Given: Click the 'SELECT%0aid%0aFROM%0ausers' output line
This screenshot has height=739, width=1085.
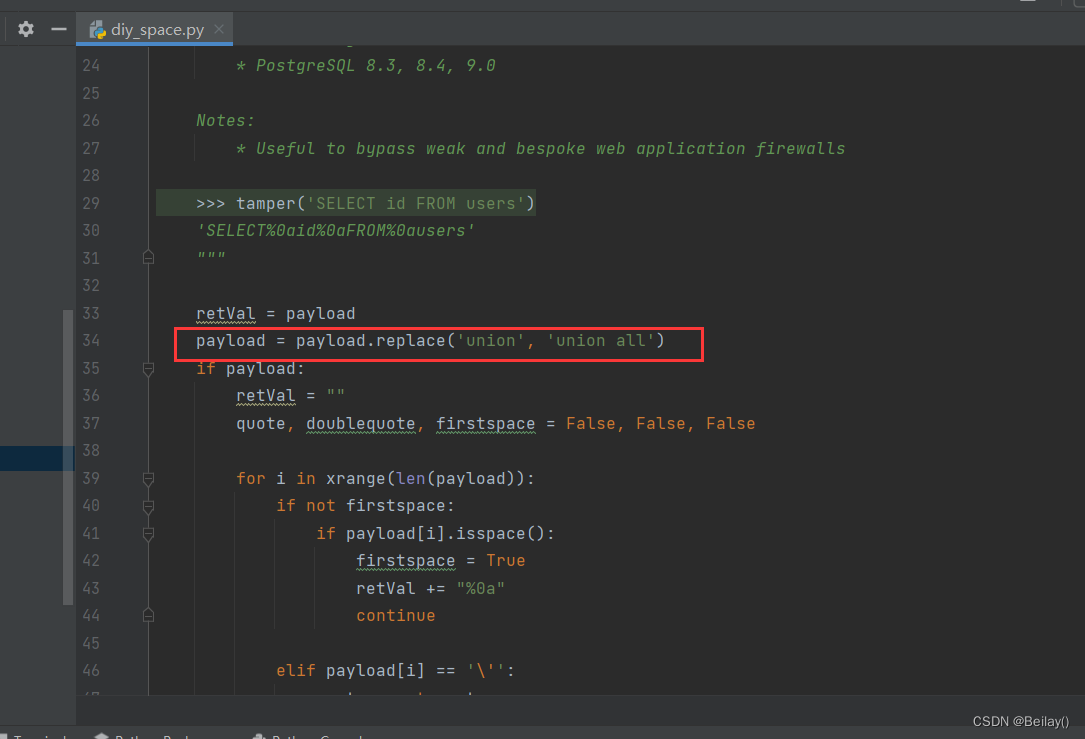Looking at the screenshot, I should click(336, 230).
